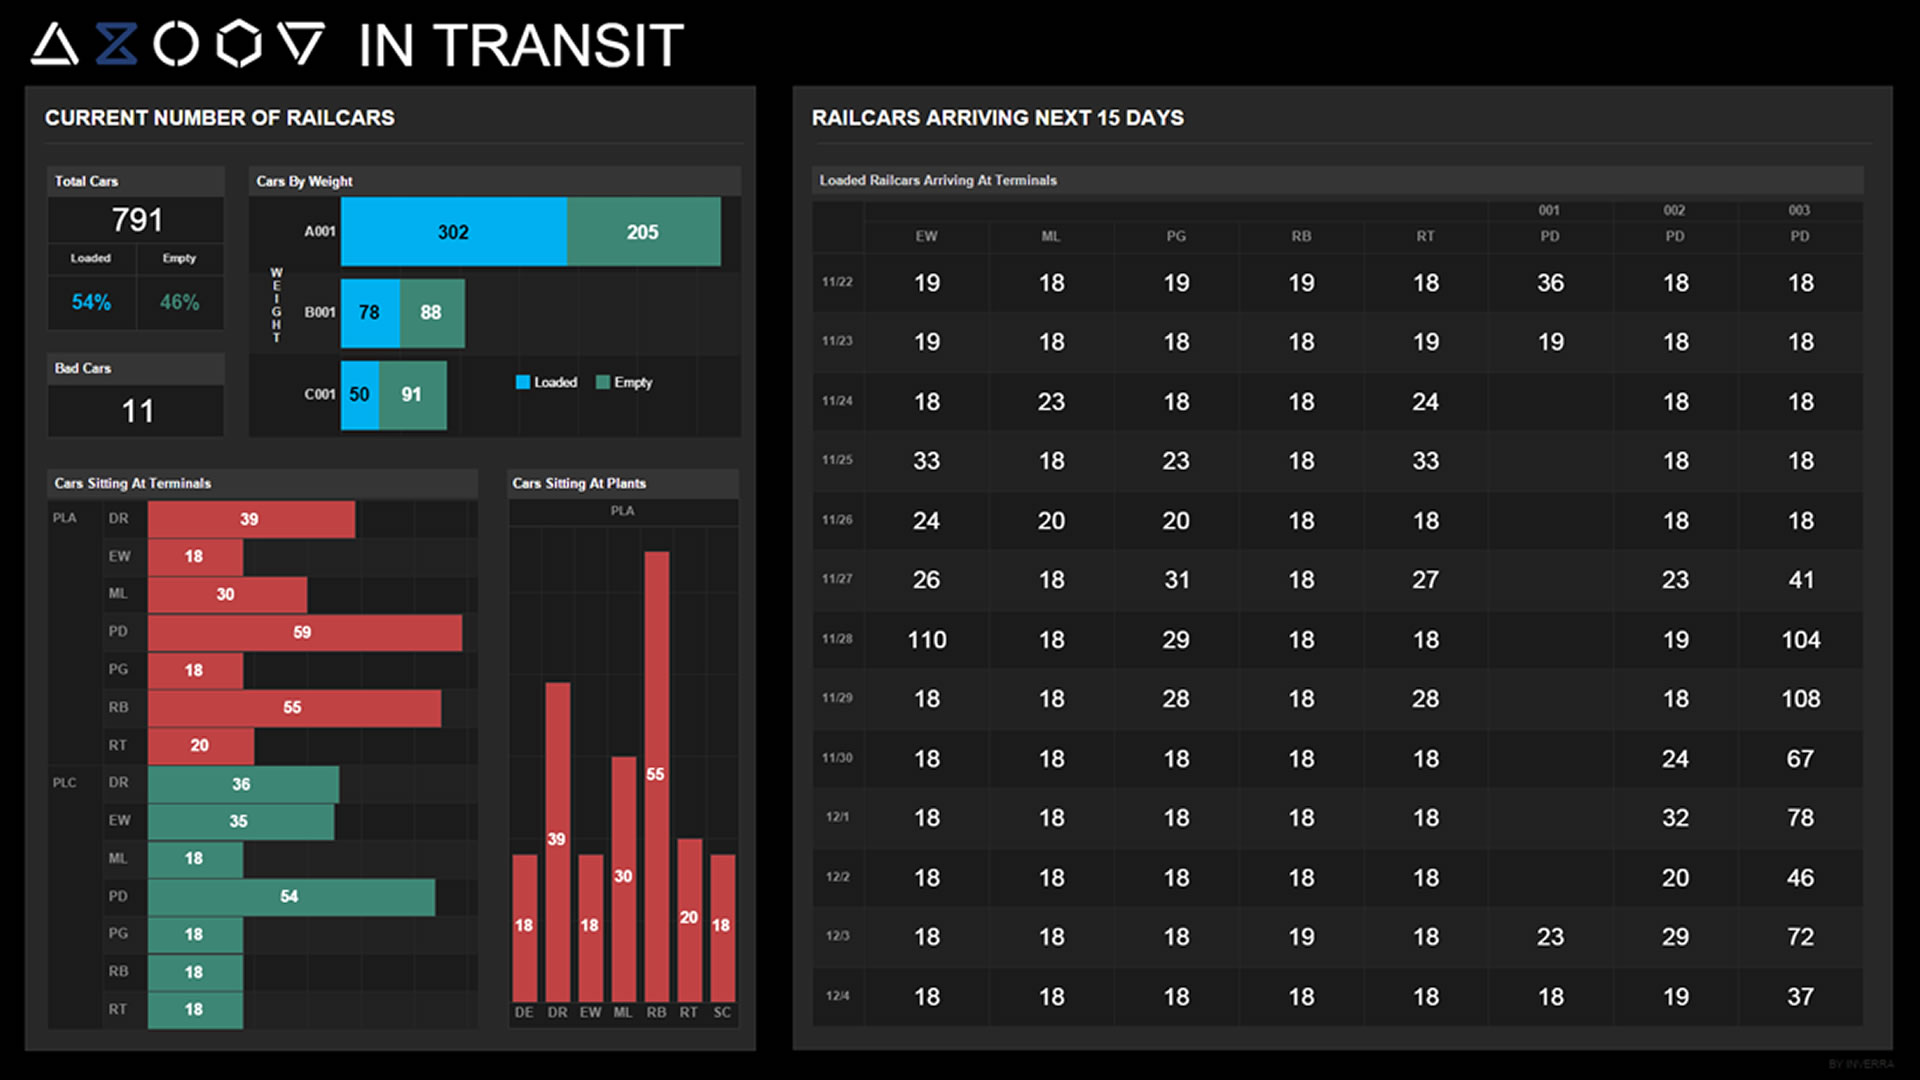Select the ML plant column bar 30

[x=623, y=879]
